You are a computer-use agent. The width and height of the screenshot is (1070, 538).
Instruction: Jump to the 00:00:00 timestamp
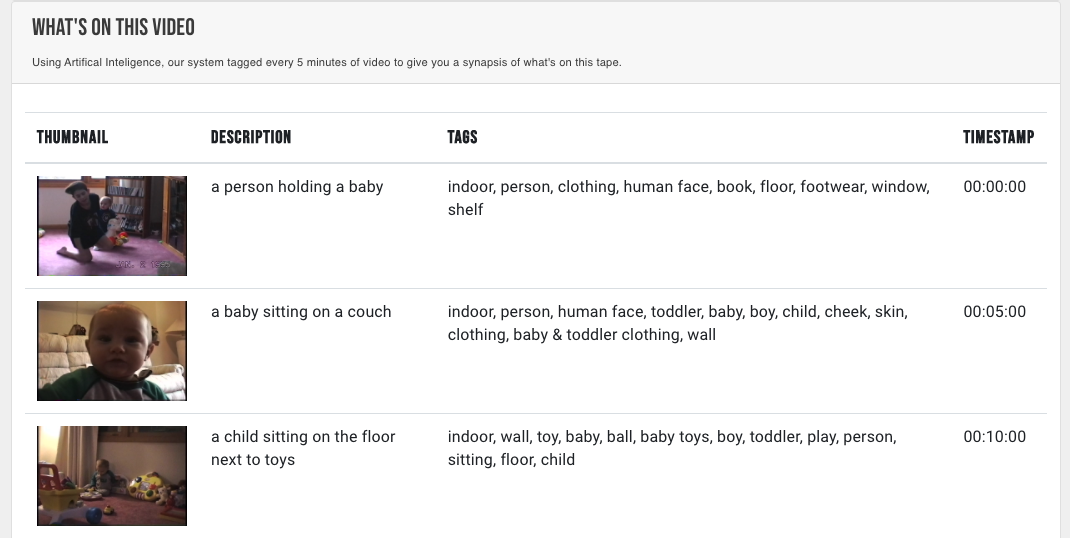pyautogui.click(x=994, y=187)
